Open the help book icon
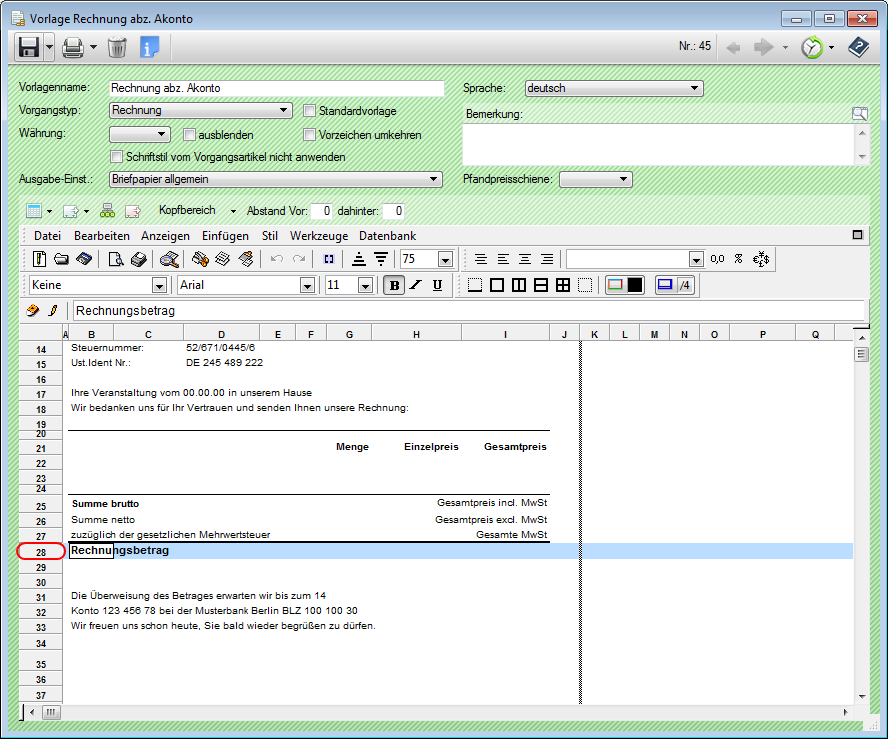 point(858,46)
